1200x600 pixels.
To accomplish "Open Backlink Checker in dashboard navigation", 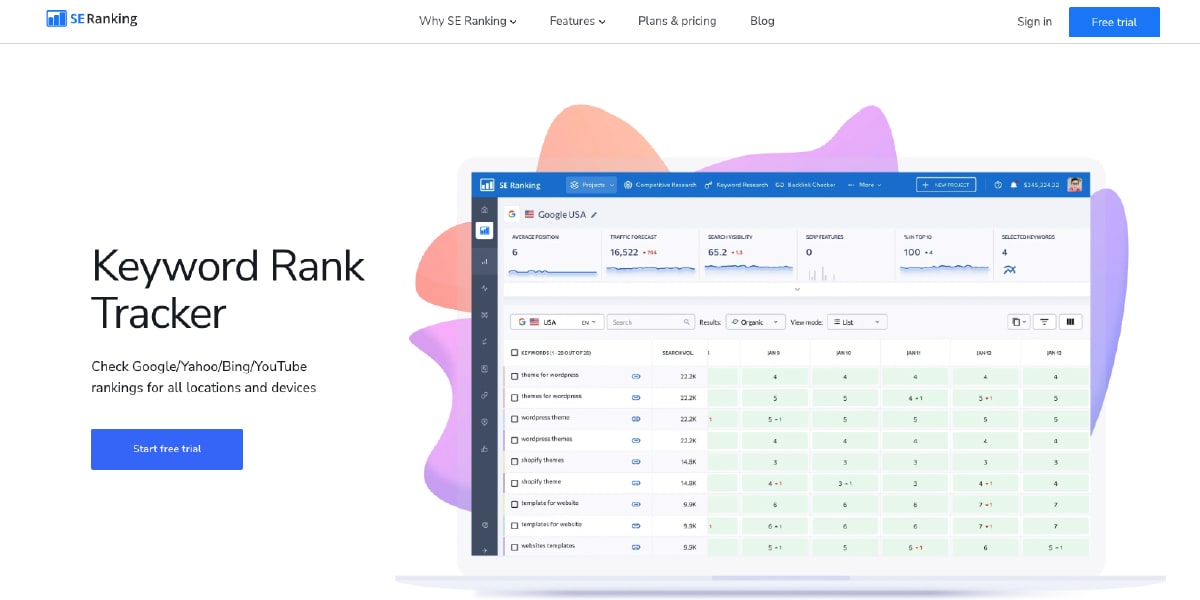I will point(805,185).
